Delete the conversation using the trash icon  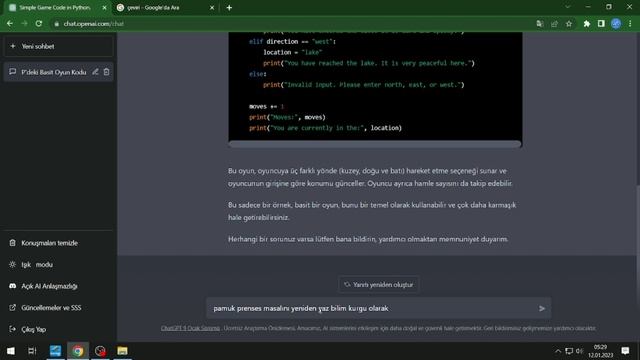click(x=107, y=72)
